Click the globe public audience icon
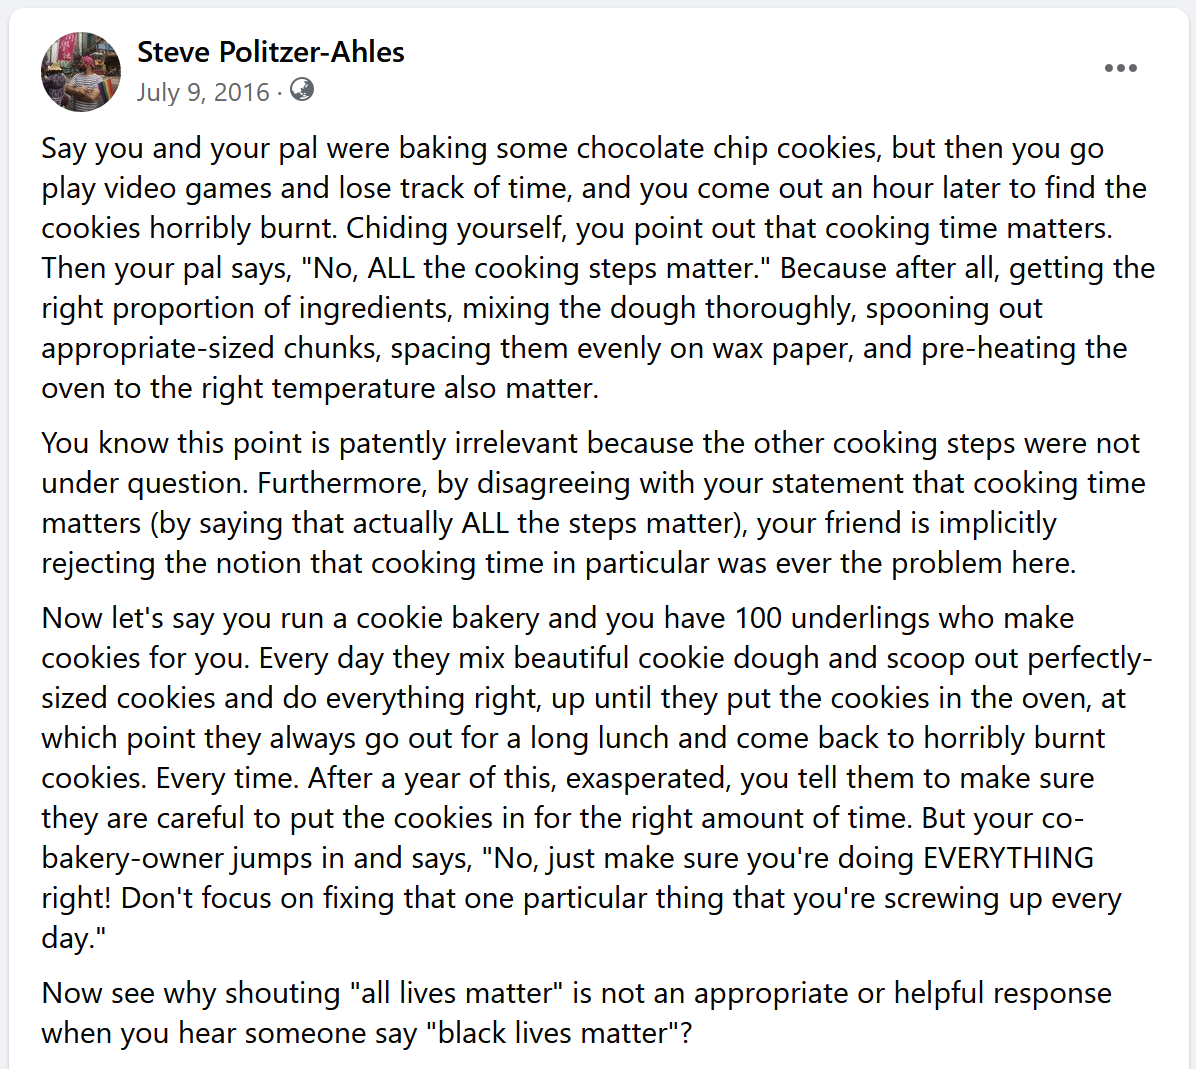This screenshot has width=1196, height=1069. point(302,90)
